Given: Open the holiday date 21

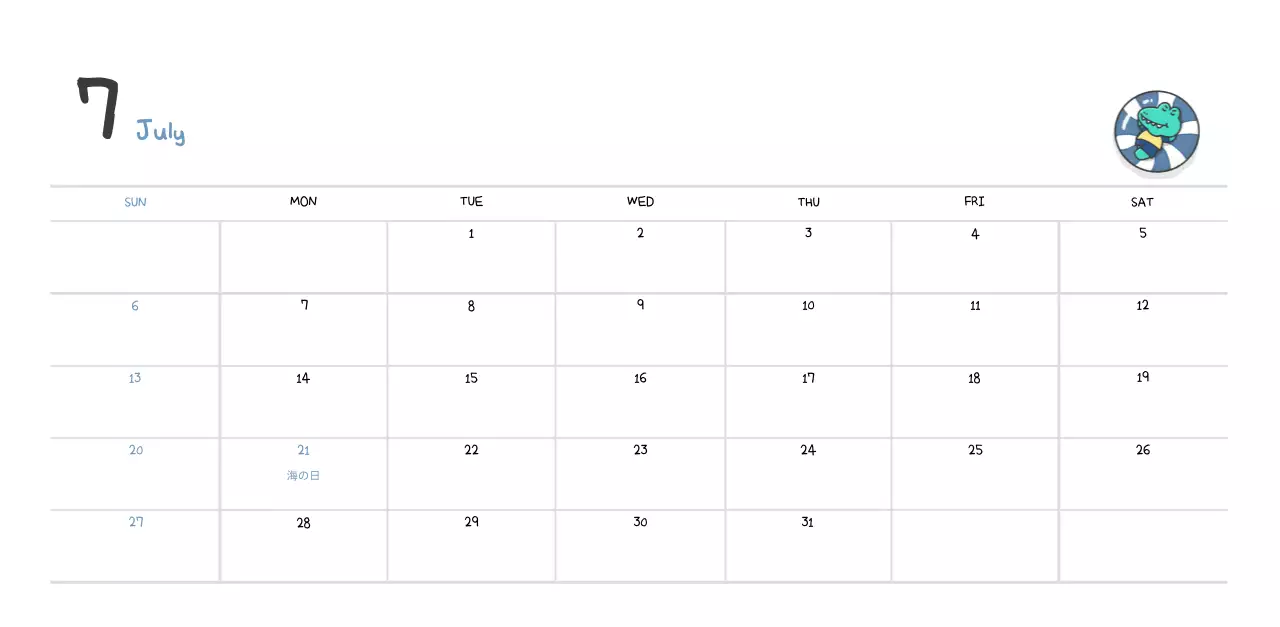Looking at the screenshot, I should (x=303, y=450).
